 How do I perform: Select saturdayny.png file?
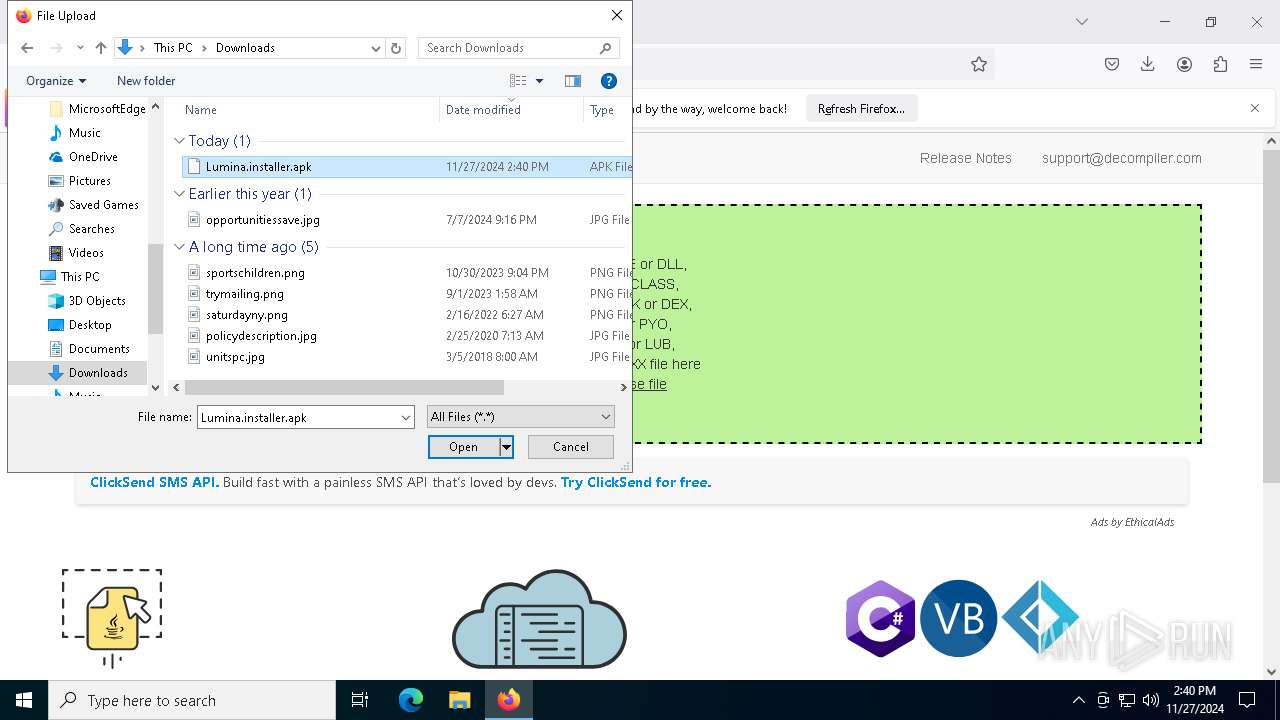click(x=246, y=315)
